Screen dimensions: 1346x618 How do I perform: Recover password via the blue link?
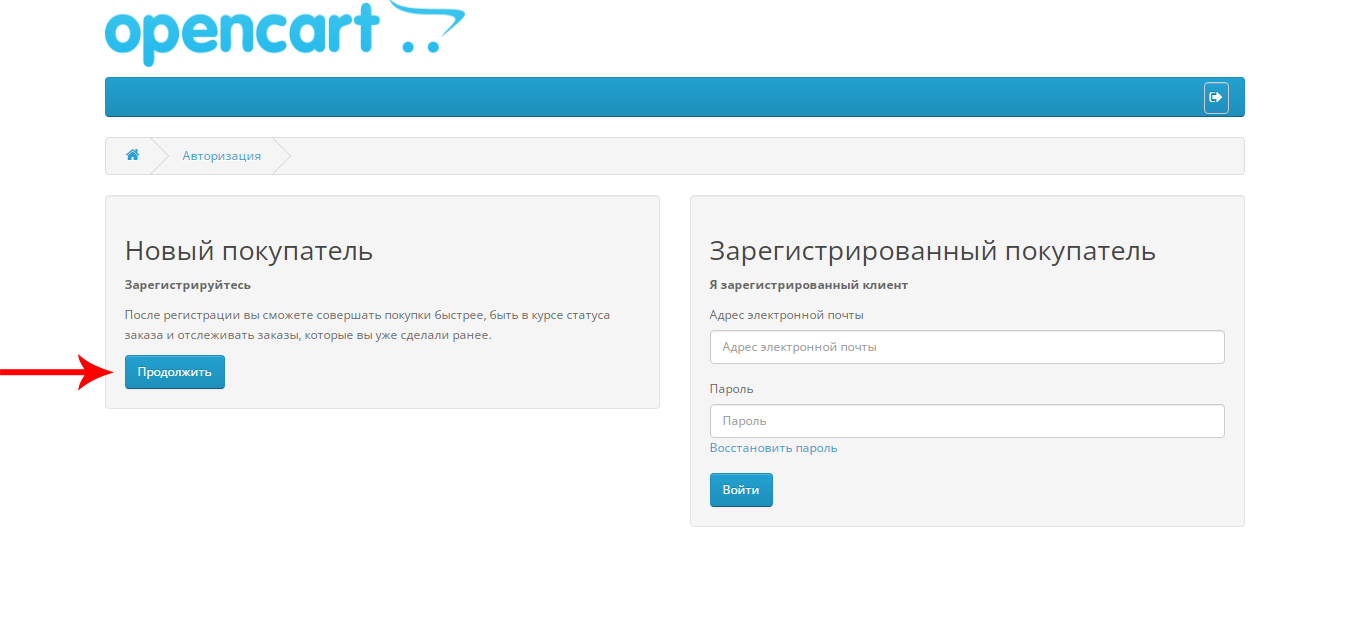coord(773,447)
